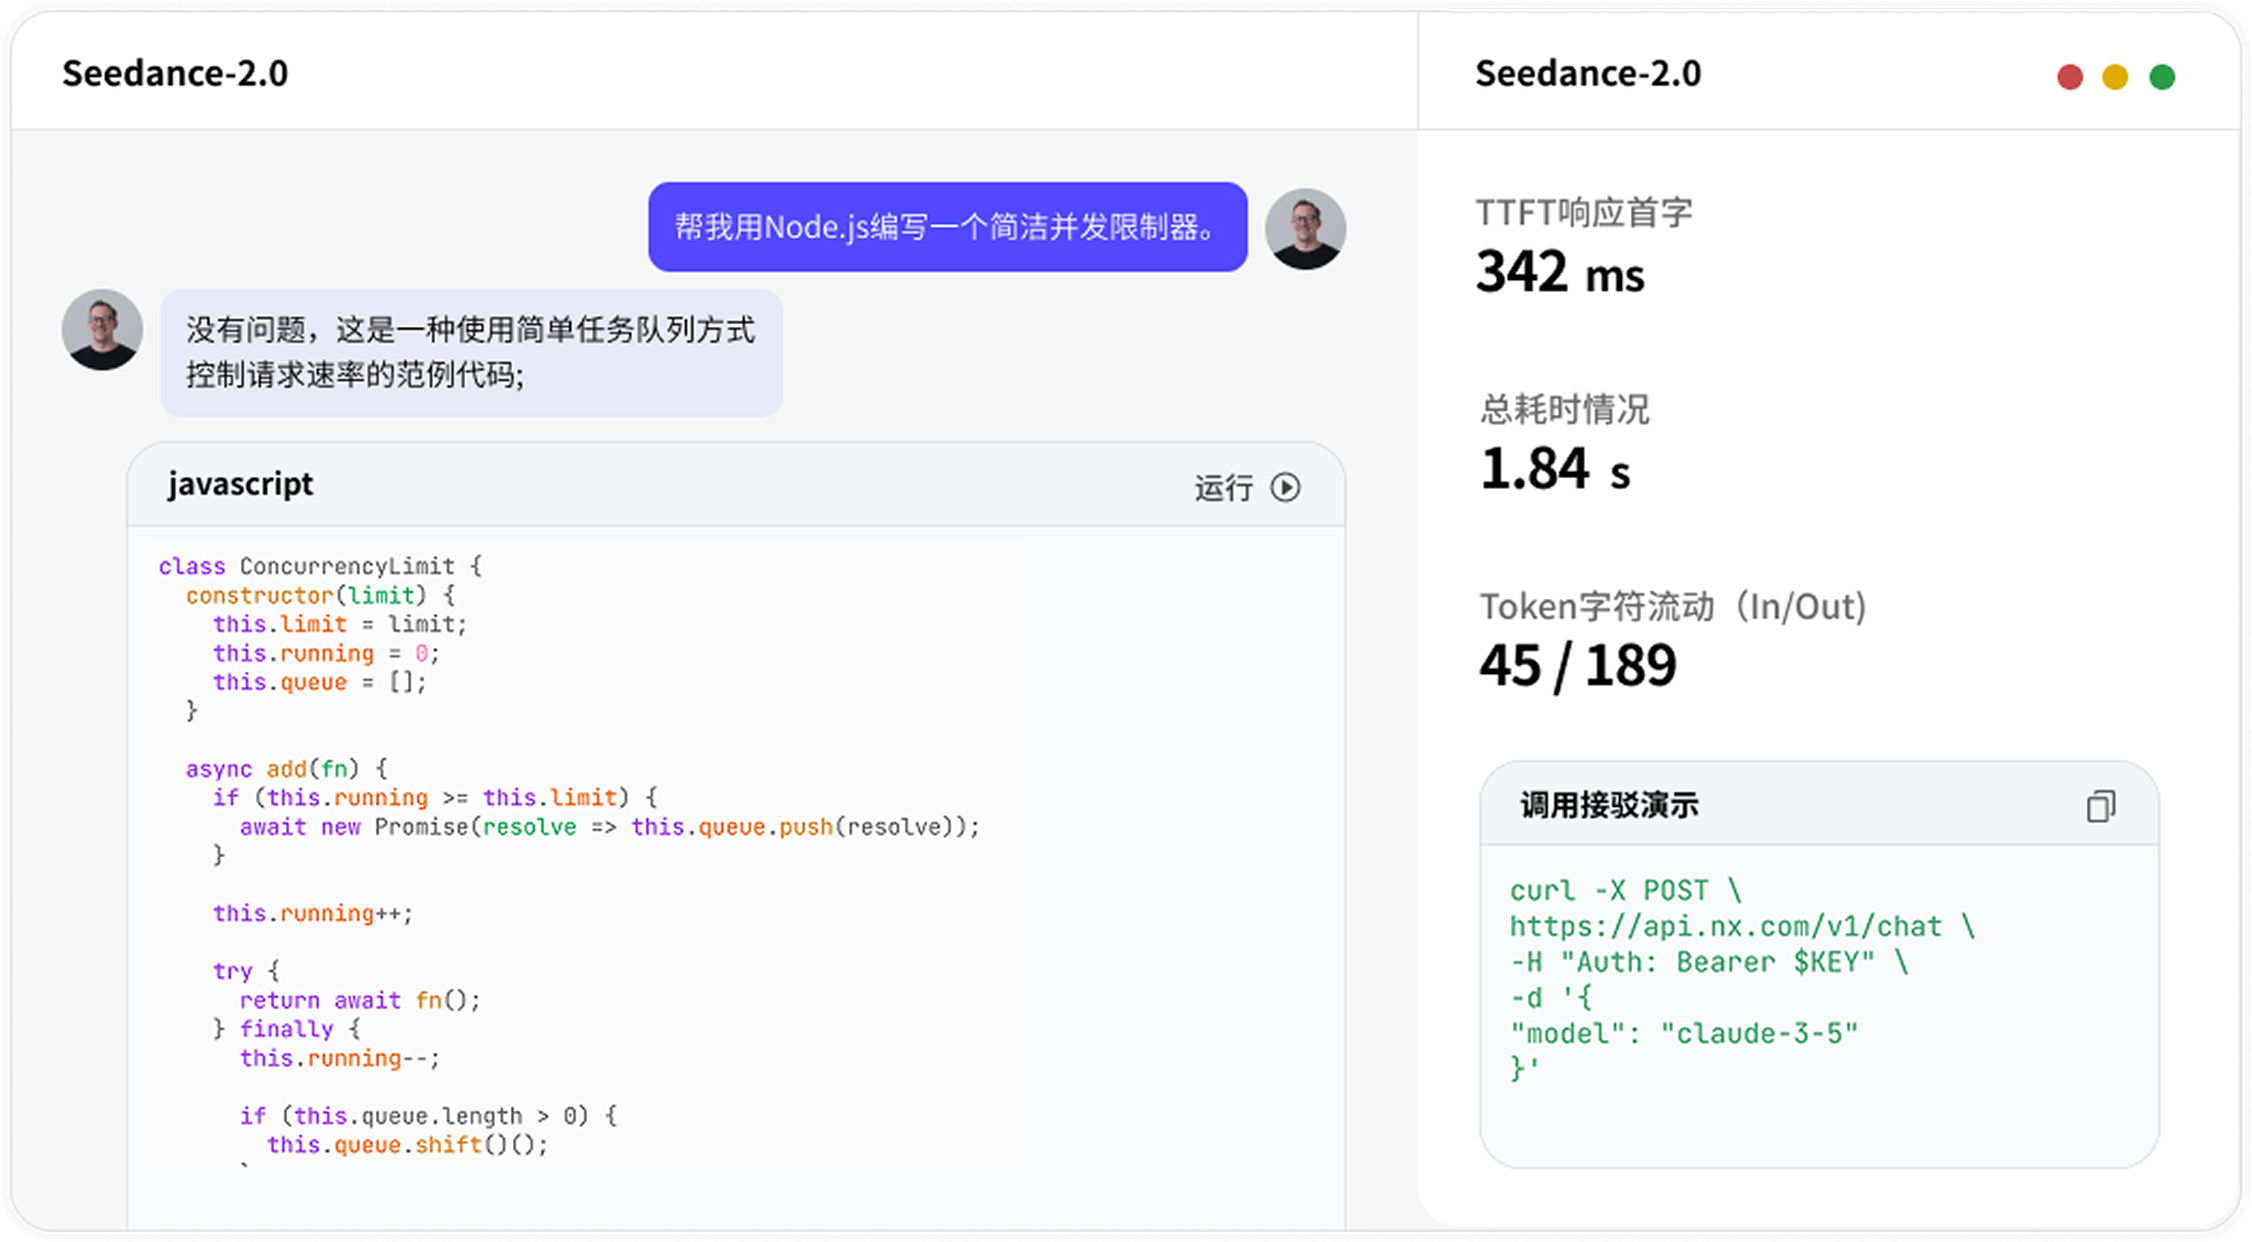Select the blue Node.js request message bubble

(x=947, y=227)
